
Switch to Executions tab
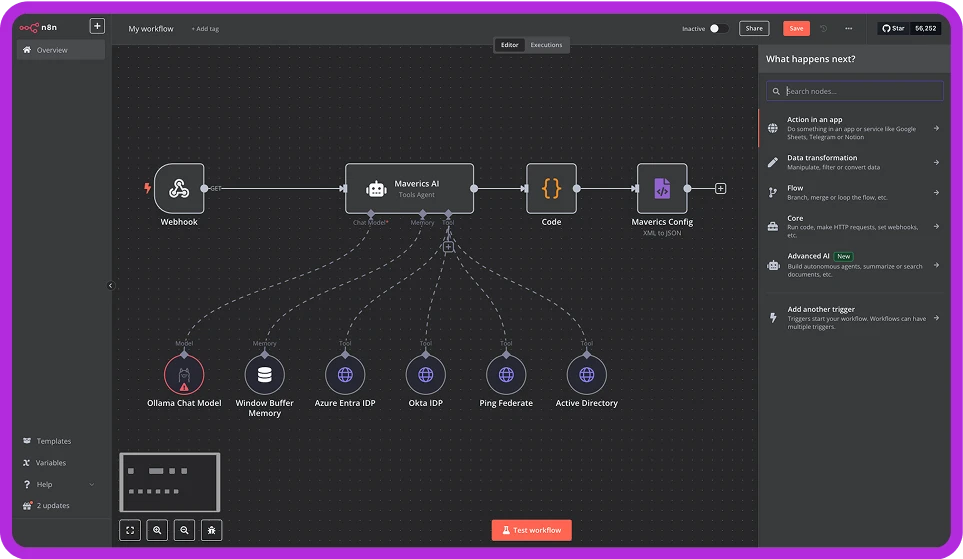[x=546, y=45]
